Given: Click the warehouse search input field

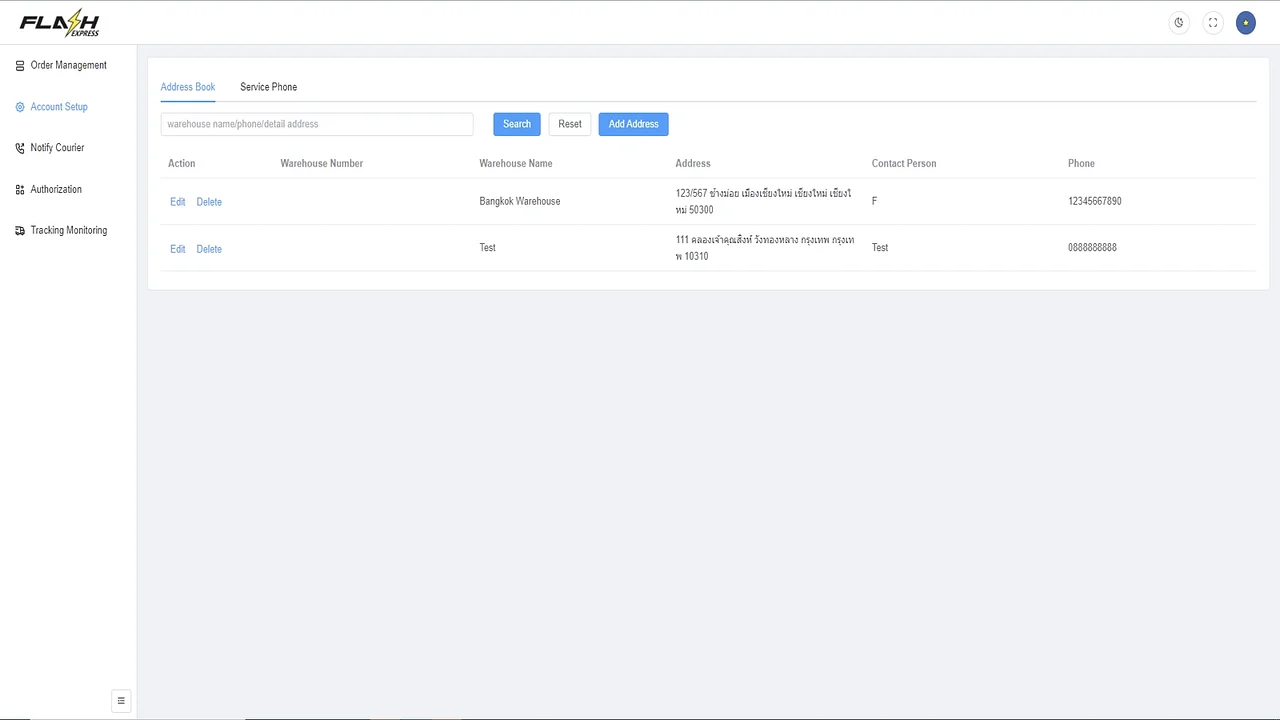Looking at the screenshot, I should [x=316, y=123].
